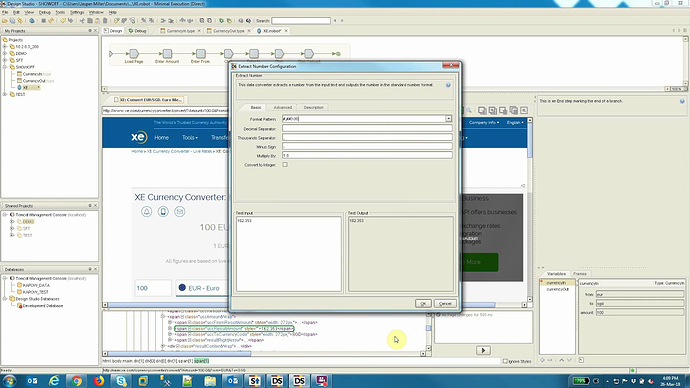Expand the Design Studio Databases node
This screenshot has height=388, width=690.
pos(5,299)
